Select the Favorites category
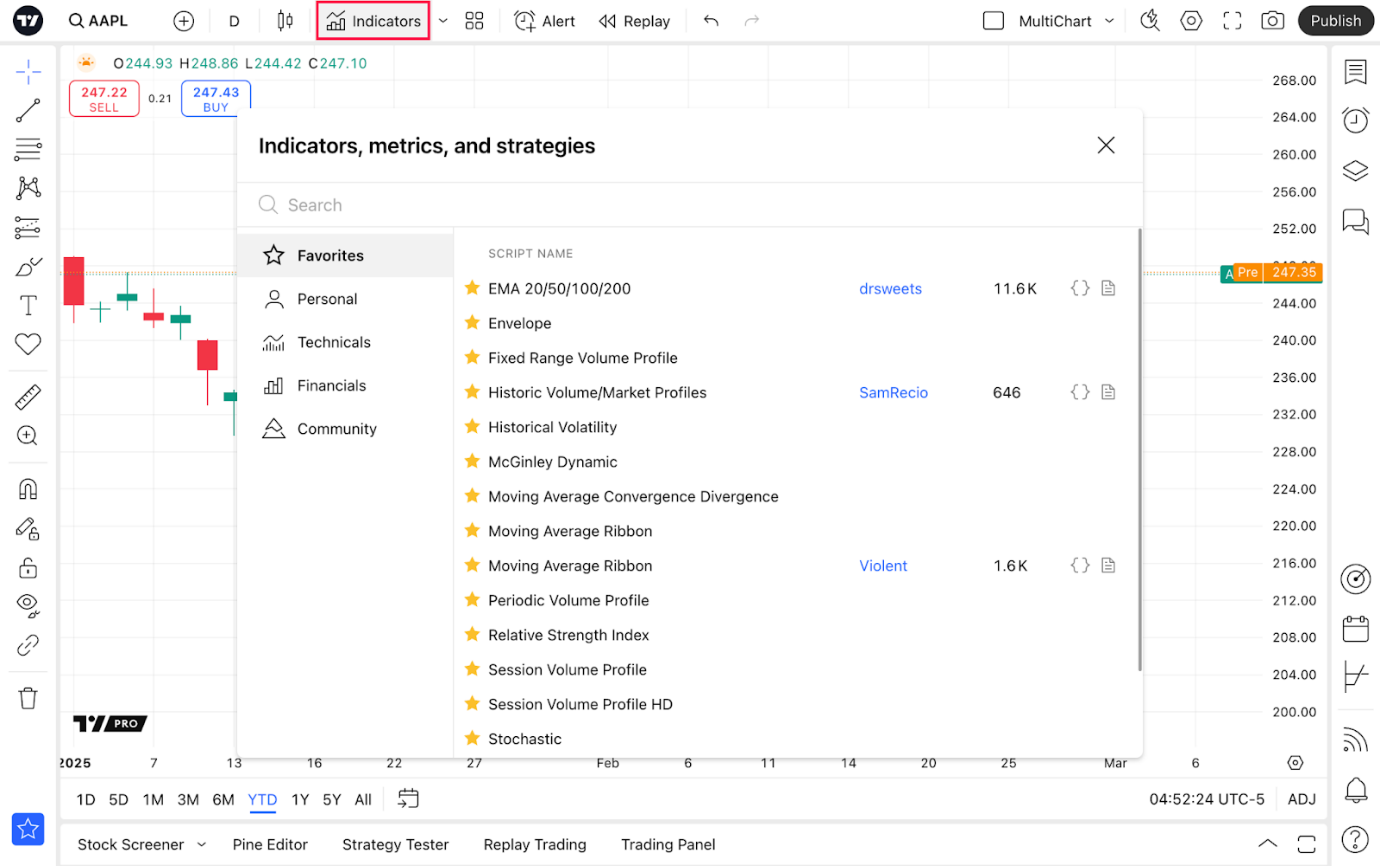Viewport: 1380px width, 866px height. [345, 256]
